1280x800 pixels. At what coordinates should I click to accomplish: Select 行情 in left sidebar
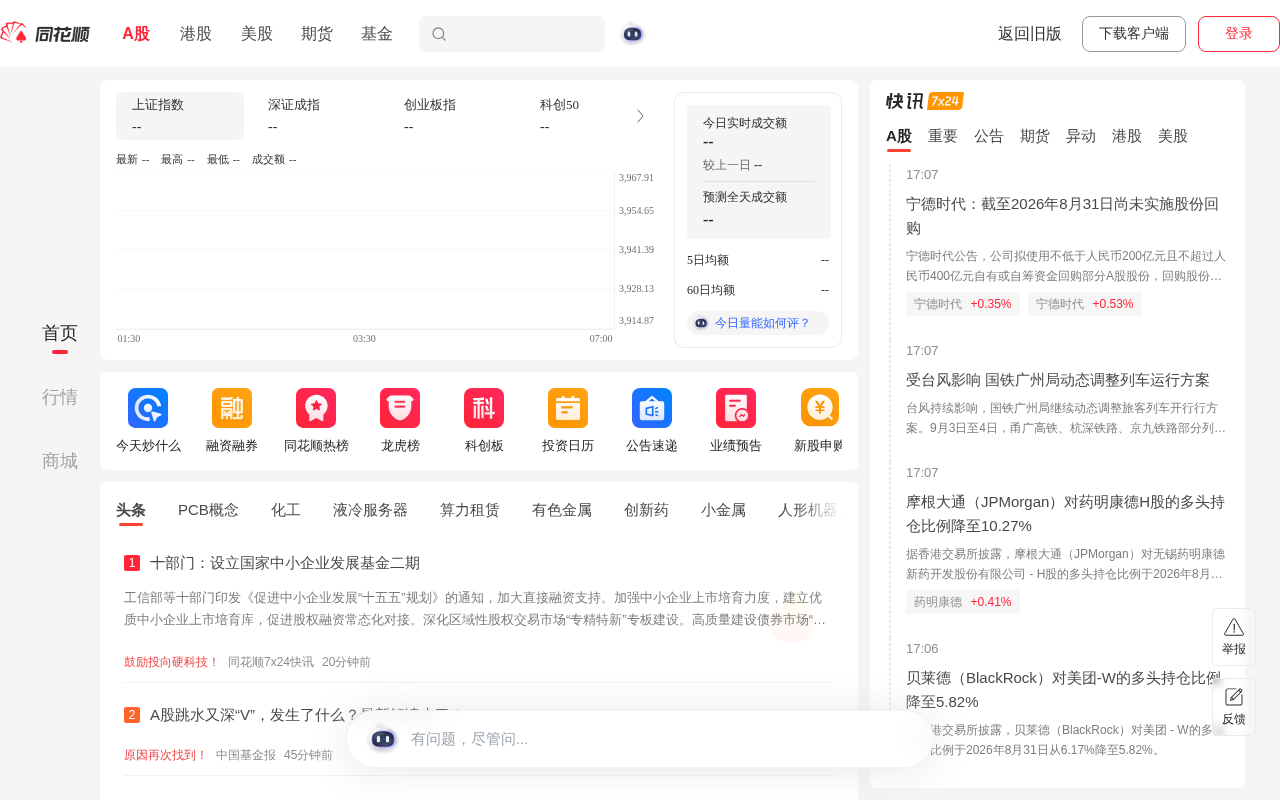[60, 397]
